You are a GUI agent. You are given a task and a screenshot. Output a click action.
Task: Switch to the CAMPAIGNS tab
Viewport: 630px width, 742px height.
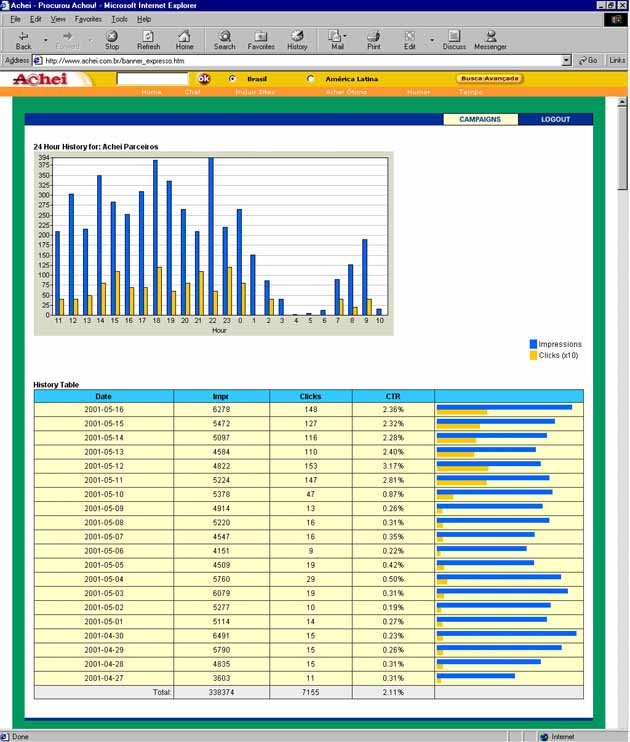[x=480, y=119]
